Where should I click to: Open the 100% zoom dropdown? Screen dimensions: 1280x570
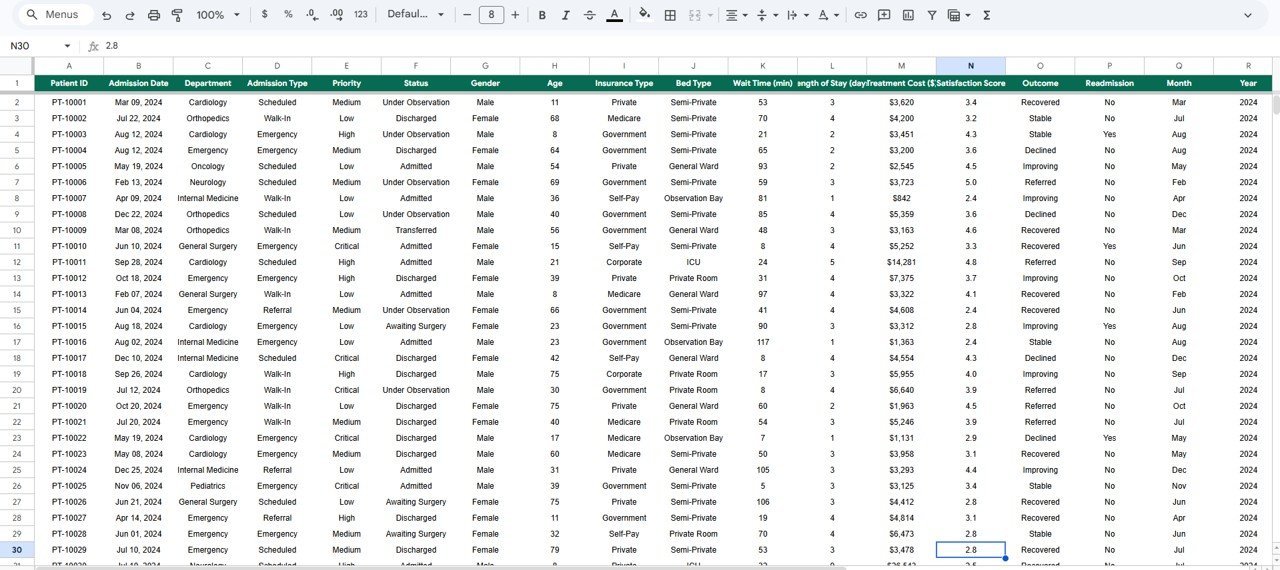(218, 15)
